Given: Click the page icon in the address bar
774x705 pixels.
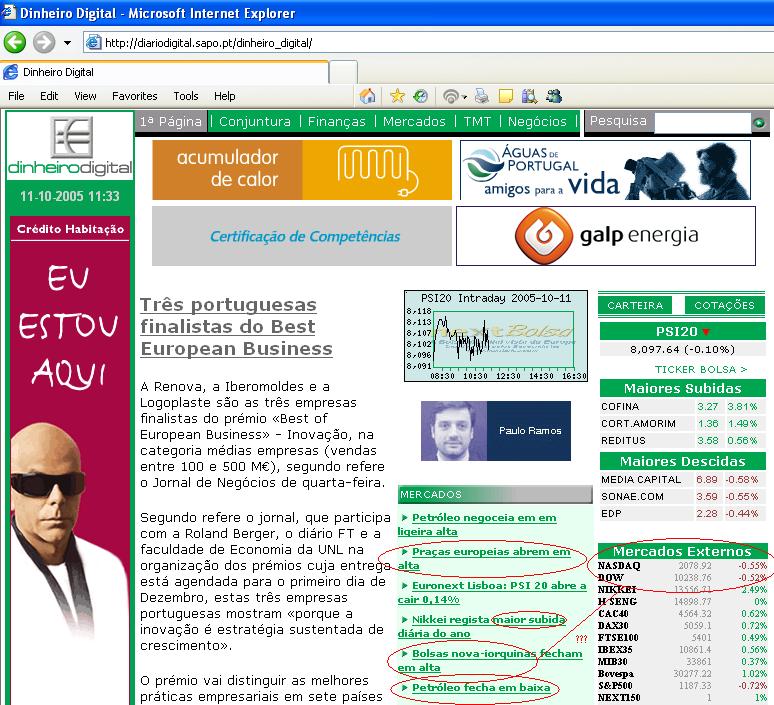Looking at the screenshot, I should coord(94,42).
